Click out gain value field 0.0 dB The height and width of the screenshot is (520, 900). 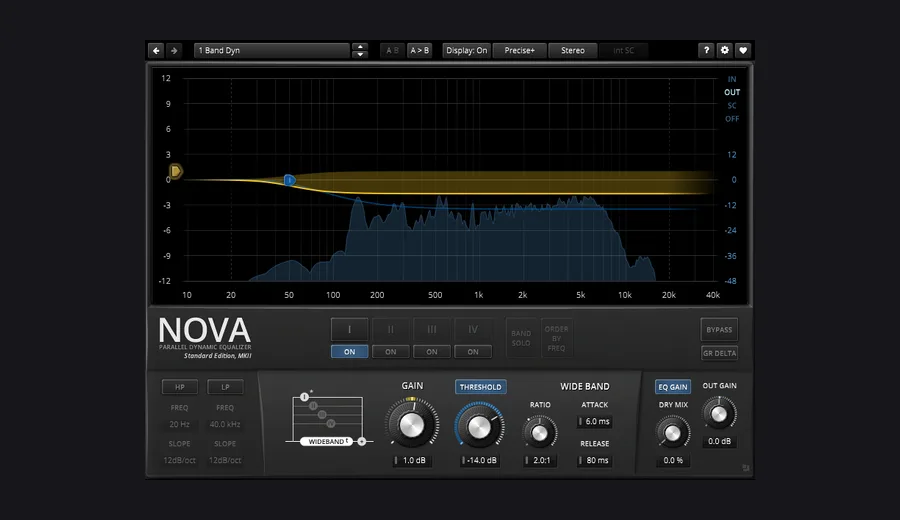click(x=719, y=441)
